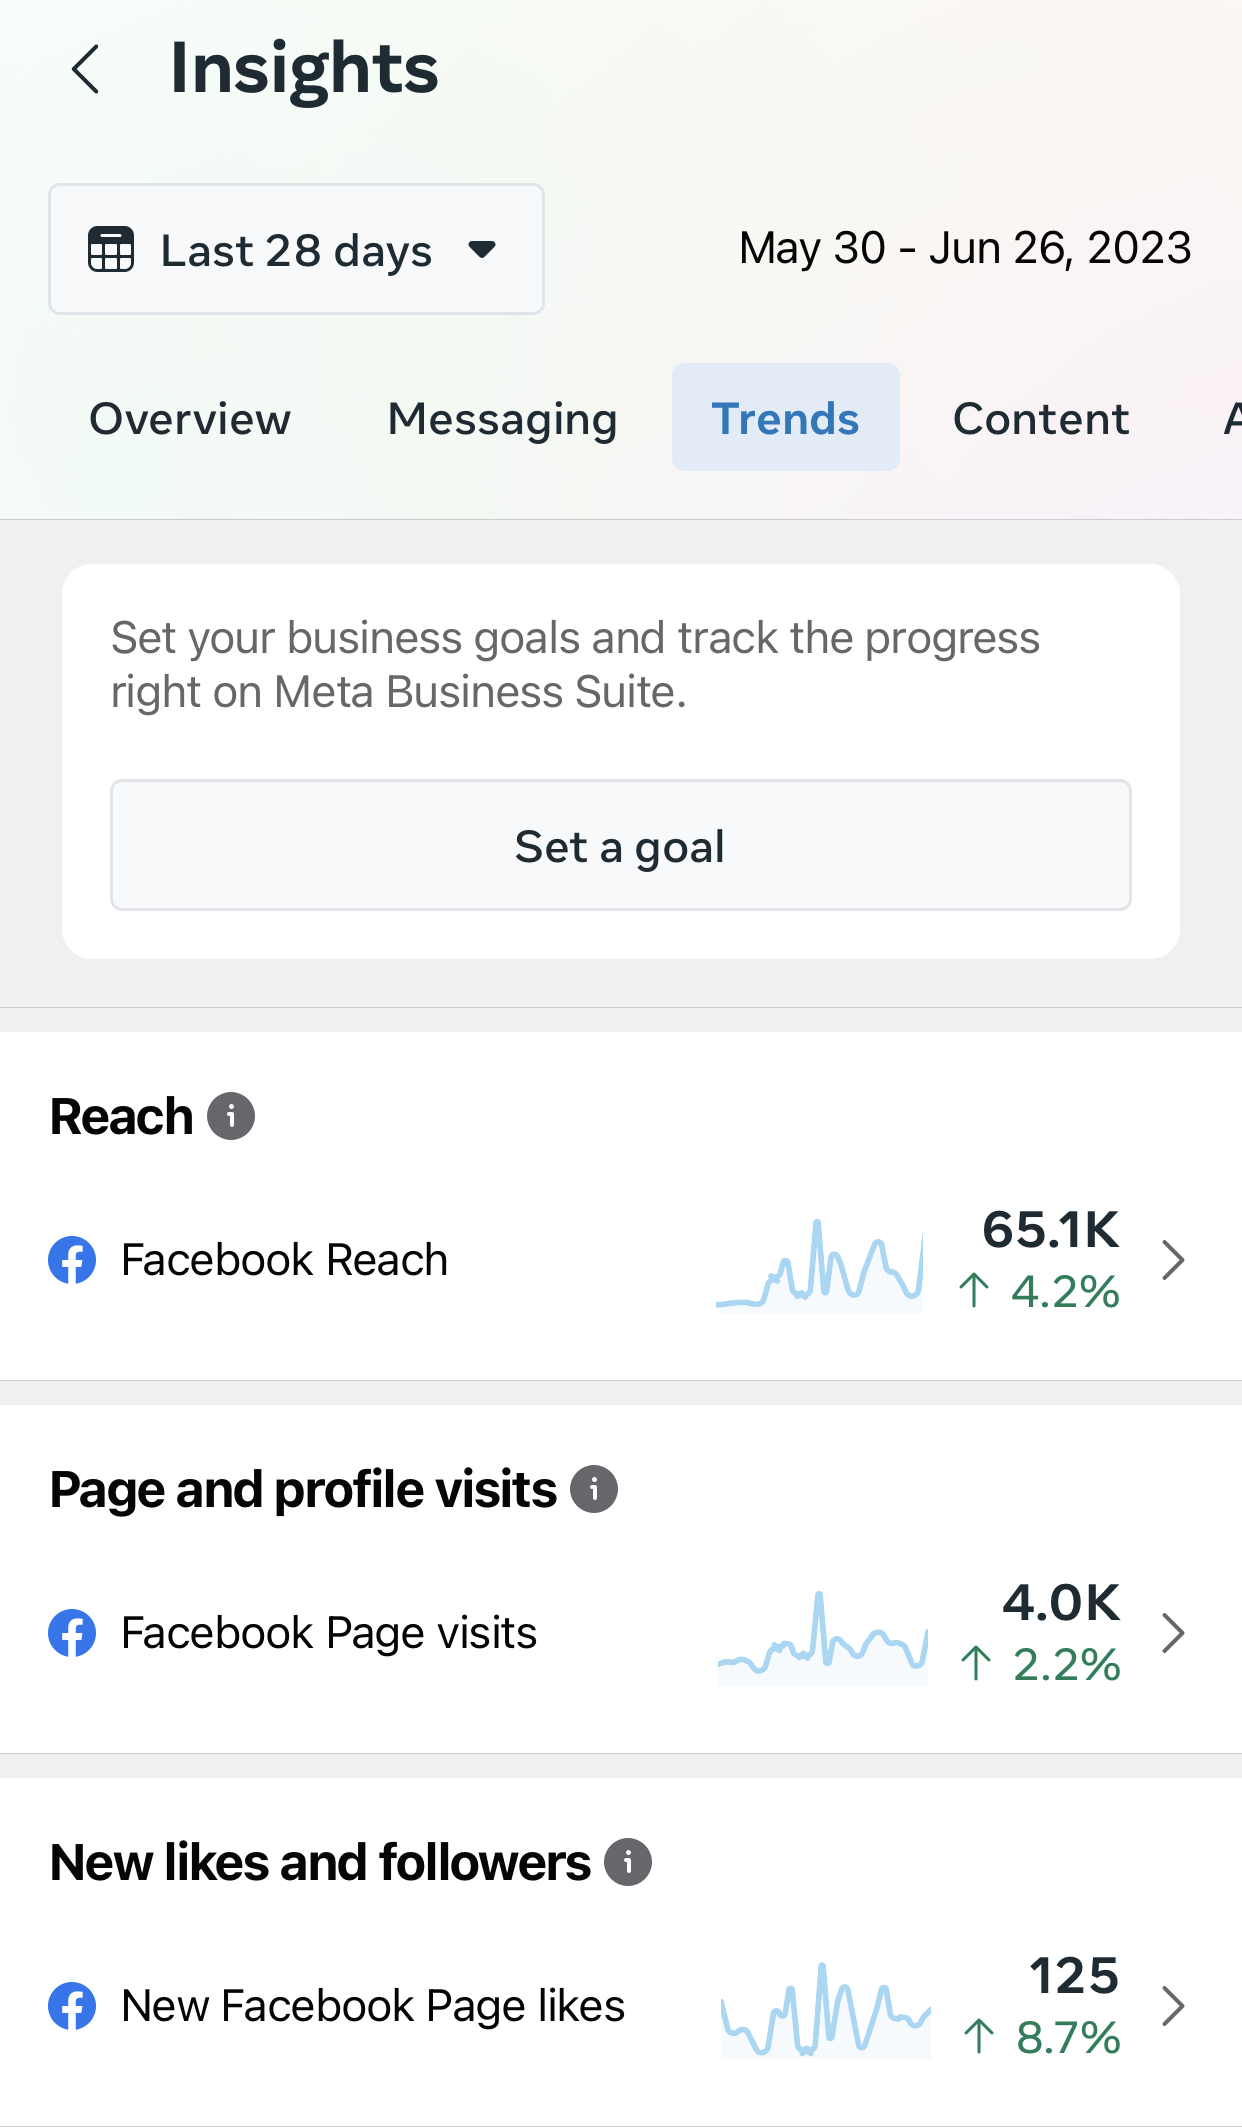Open the Reach info icon
The width and height of the screenshot is (1242, 2127).
(x=231, y=1116)
